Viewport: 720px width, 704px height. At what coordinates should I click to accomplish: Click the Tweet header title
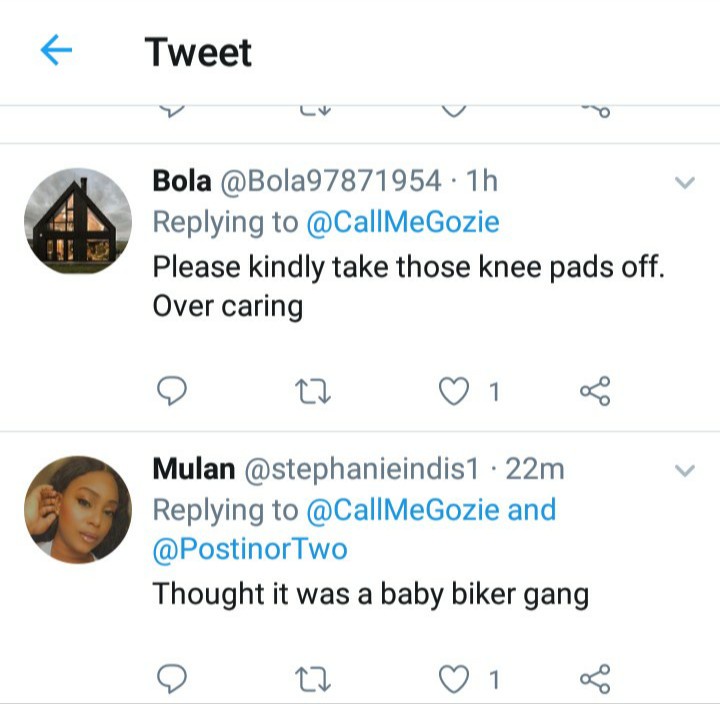[x=198, y=52]
